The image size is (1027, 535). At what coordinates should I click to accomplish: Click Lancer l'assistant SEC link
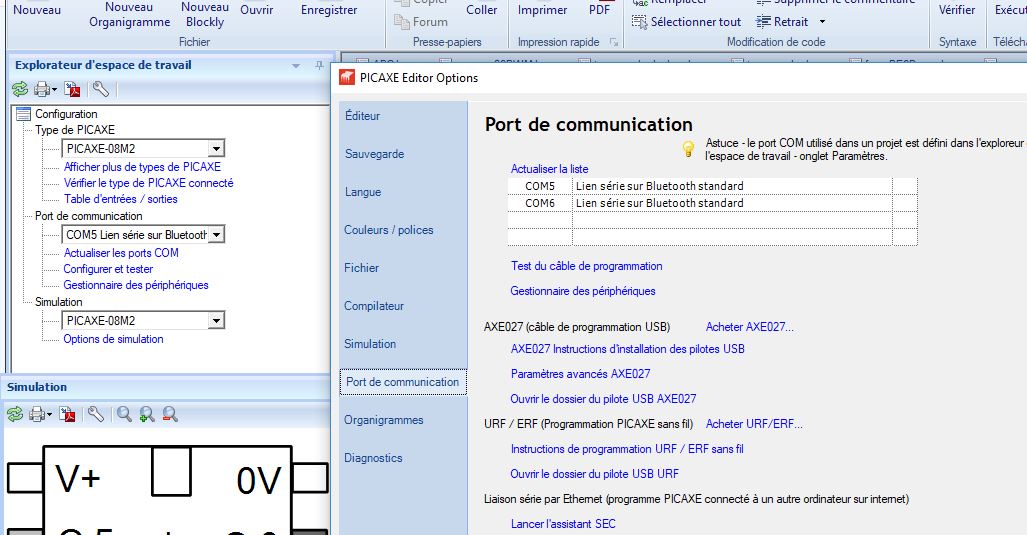pos(563,524)
